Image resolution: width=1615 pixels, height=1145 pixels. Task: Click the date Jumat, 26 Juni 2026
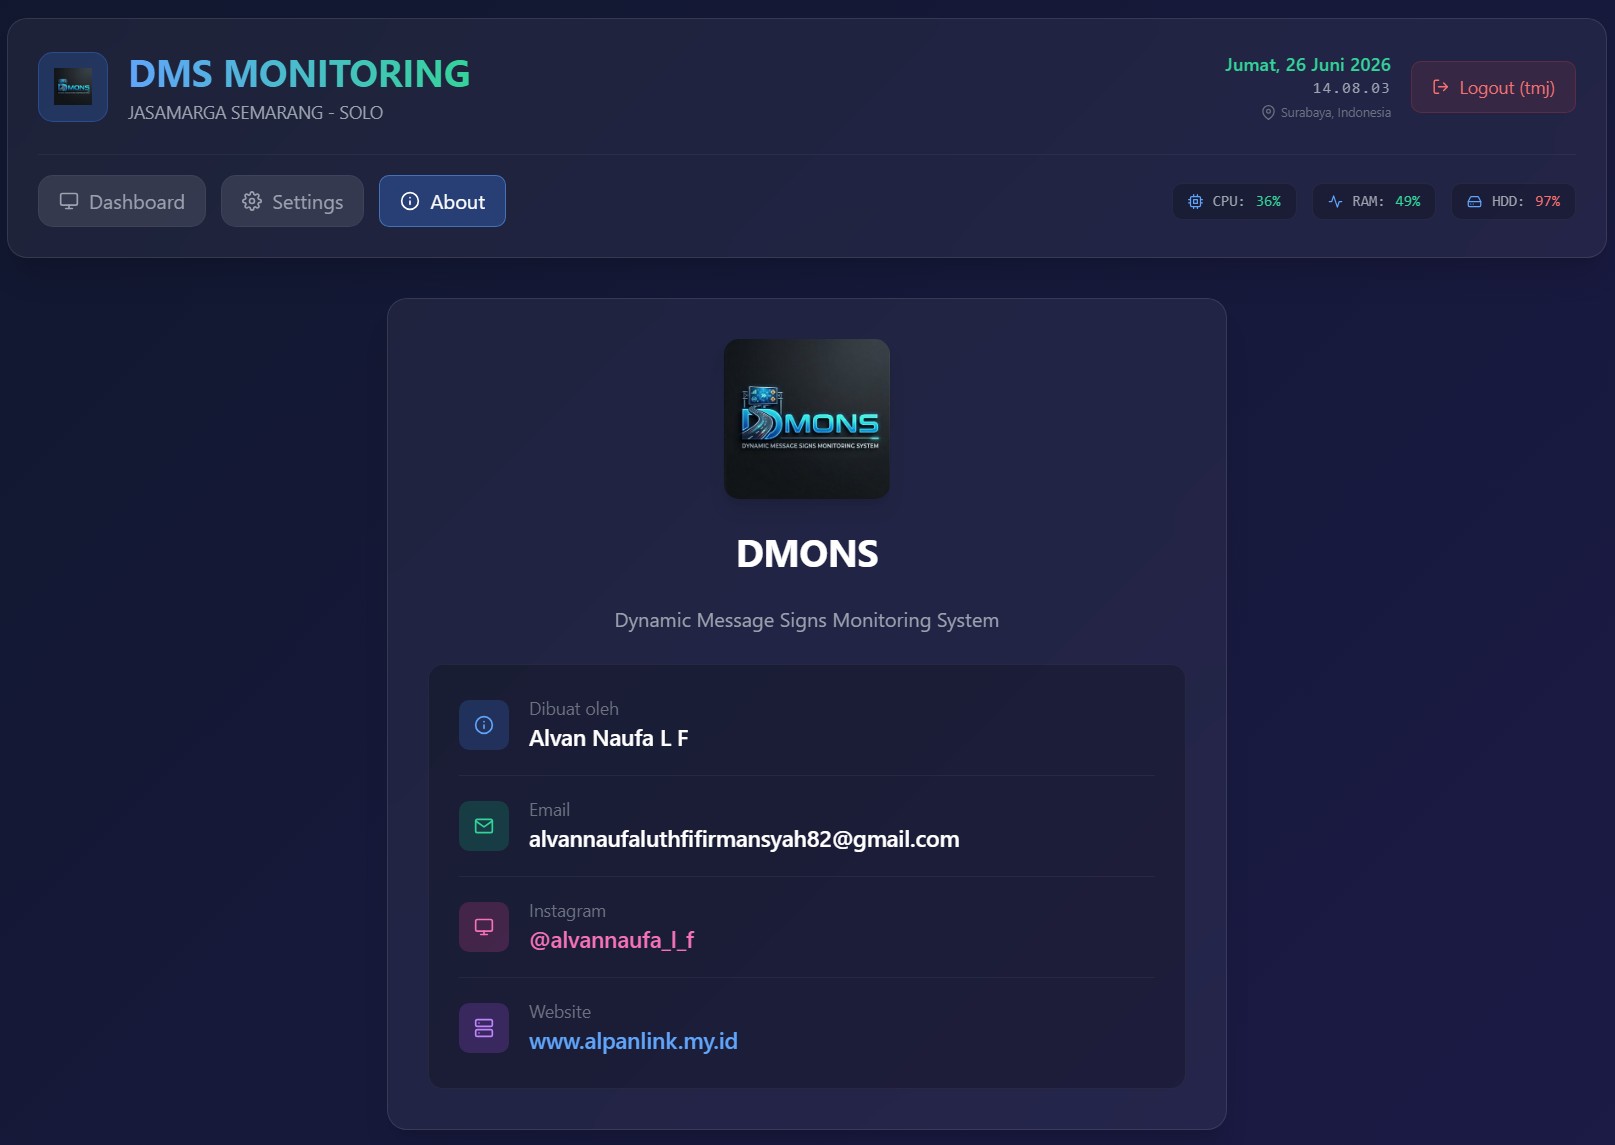[x=1308, y=65]
